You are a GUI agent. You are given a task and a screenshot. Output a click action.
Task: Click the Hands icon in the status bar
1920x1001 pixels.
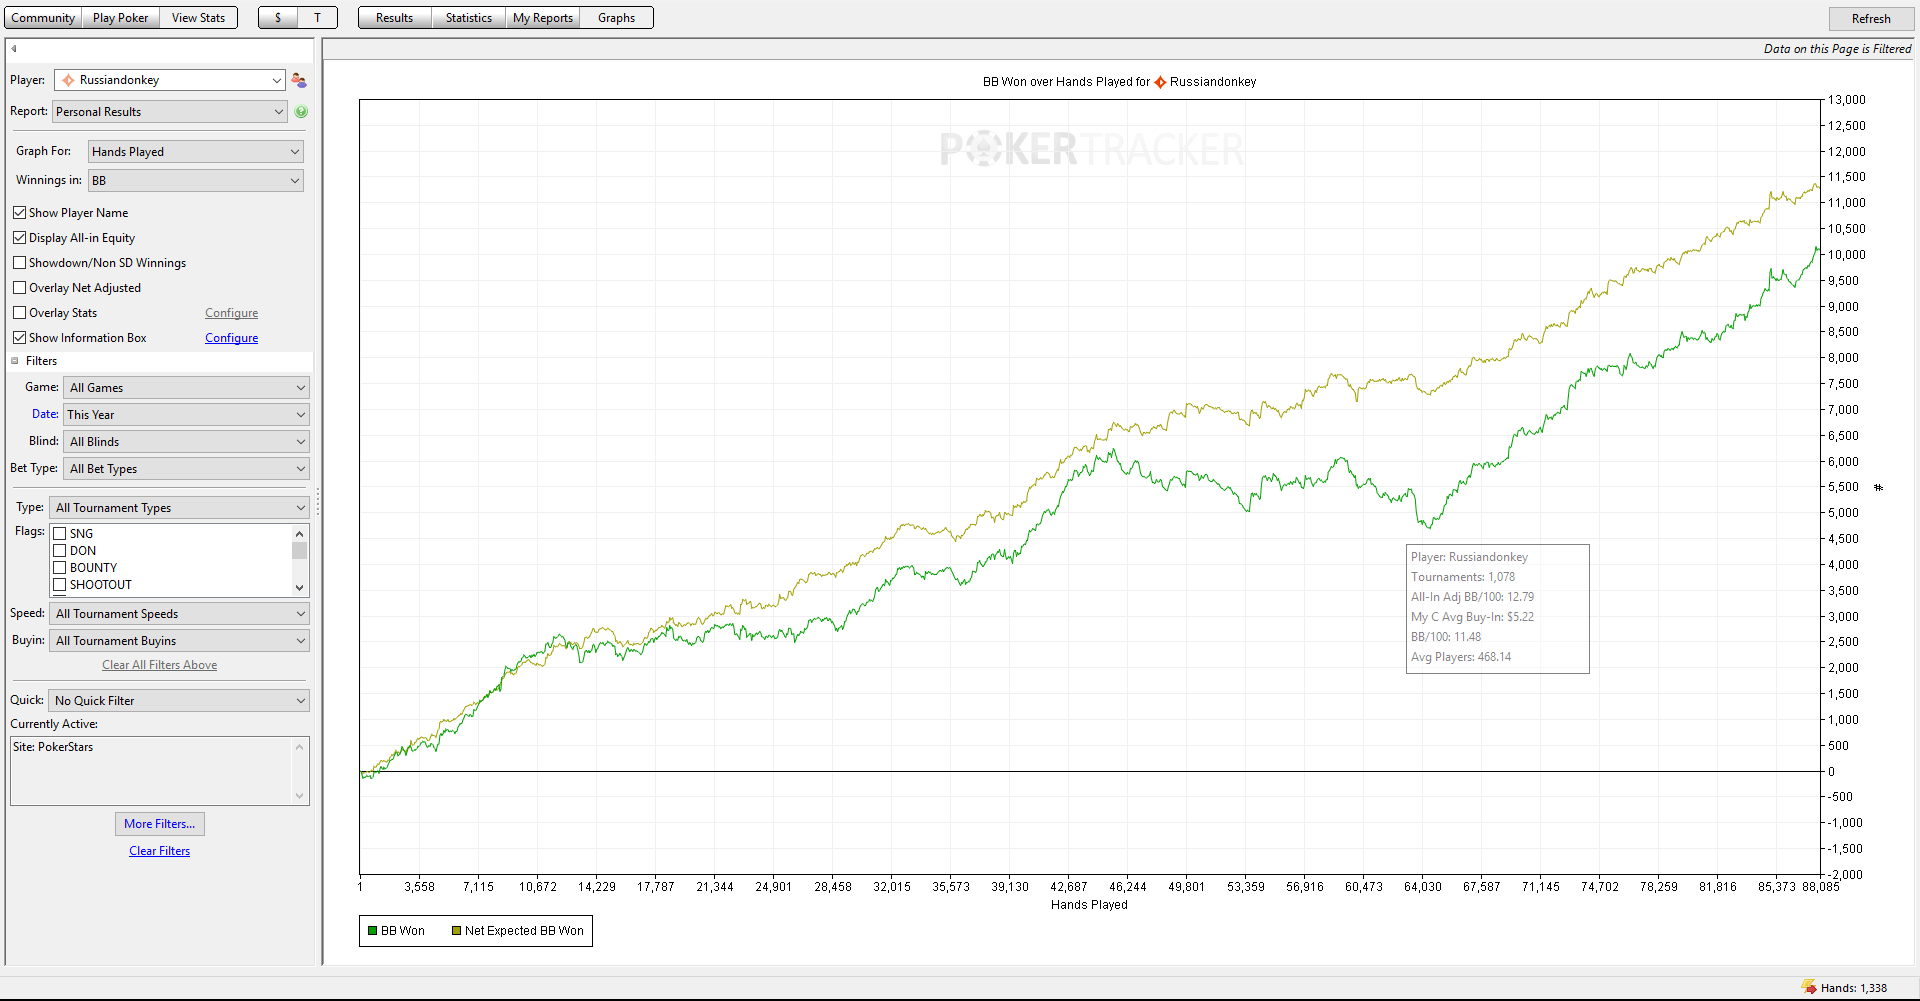click(x=1809, y=987)
